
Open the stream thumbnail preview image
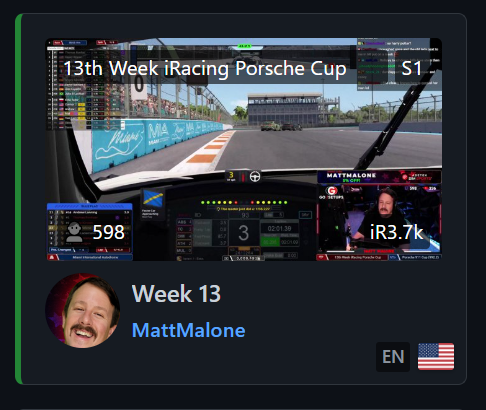[x=244, y=149]
